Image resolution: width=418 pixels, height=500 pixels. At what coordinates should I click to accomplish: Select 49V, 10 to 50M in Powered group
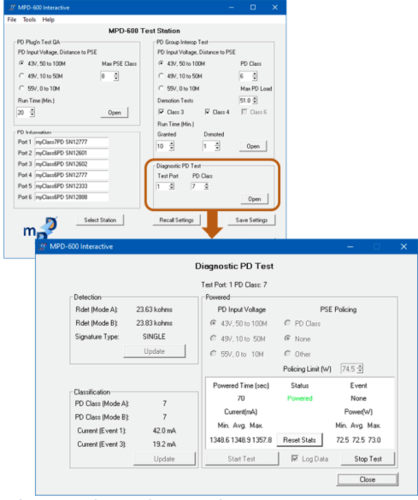238,339
